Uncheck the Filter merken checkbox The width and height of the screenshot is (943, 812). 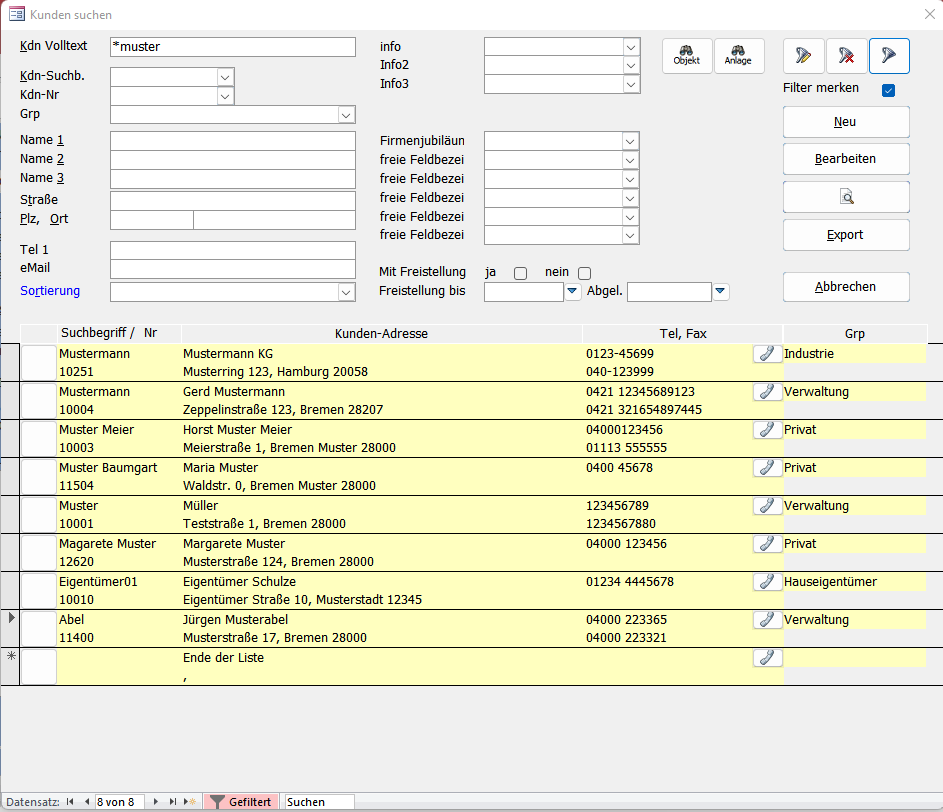click(888, 90)
